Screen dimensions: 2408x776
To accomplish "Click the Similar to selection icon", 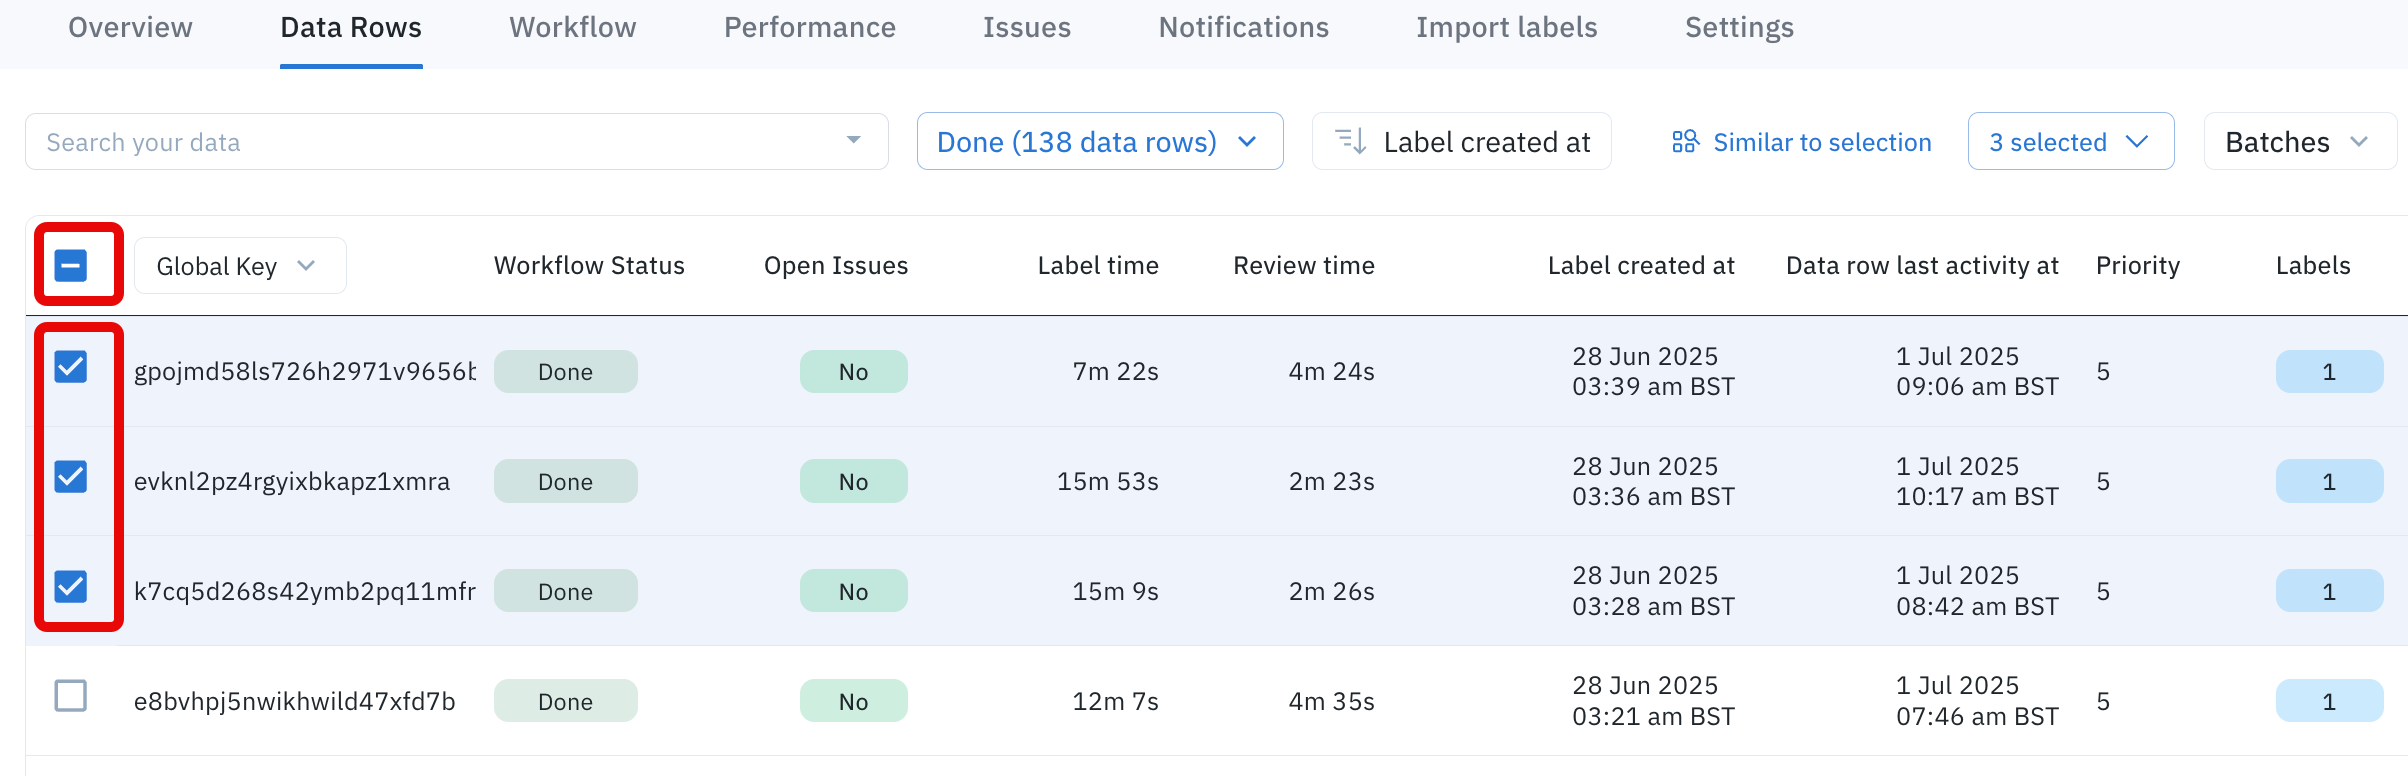I will (x=1685, y=142).
